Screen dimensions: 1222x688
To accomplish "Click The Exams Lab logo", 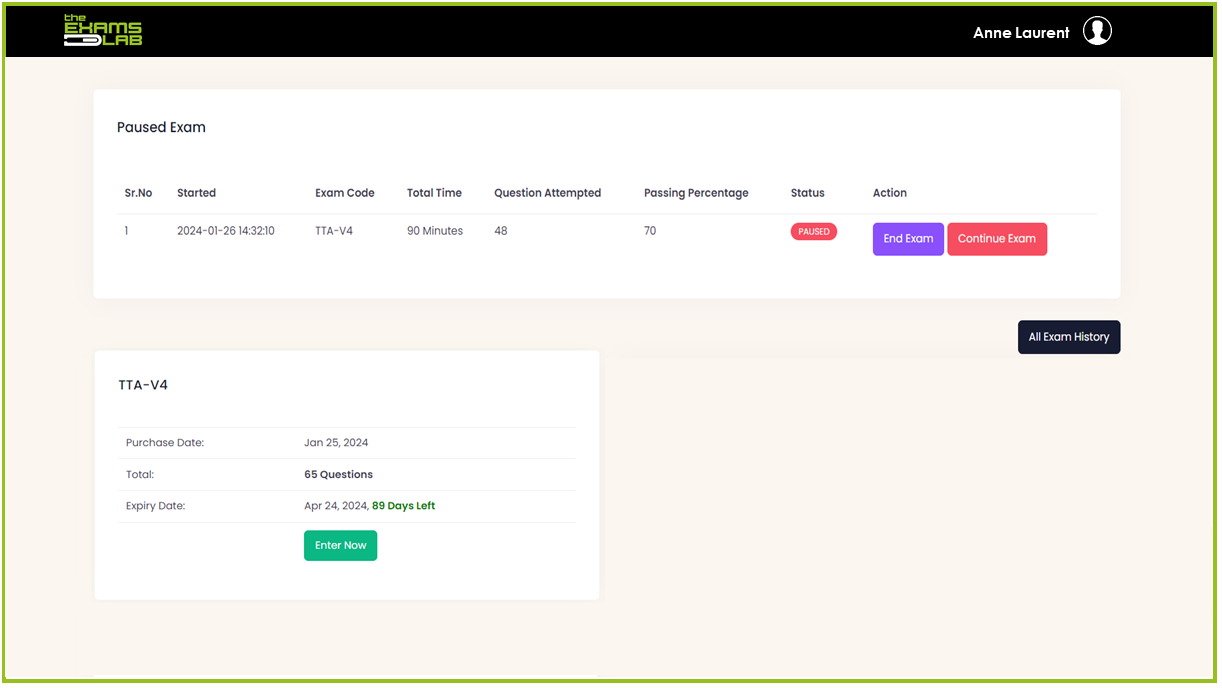I will tap(103, 30).
